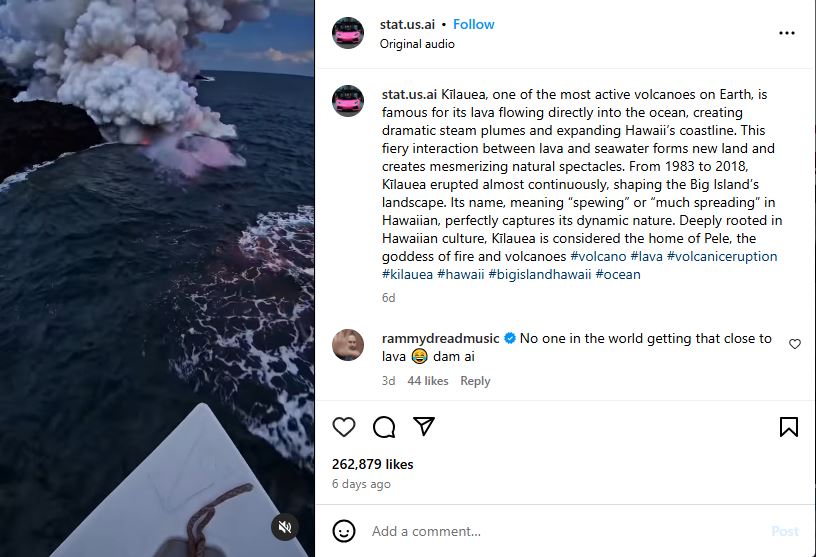Click rammydreadmusic's avatar thumbnail

(x=348, y=344)
